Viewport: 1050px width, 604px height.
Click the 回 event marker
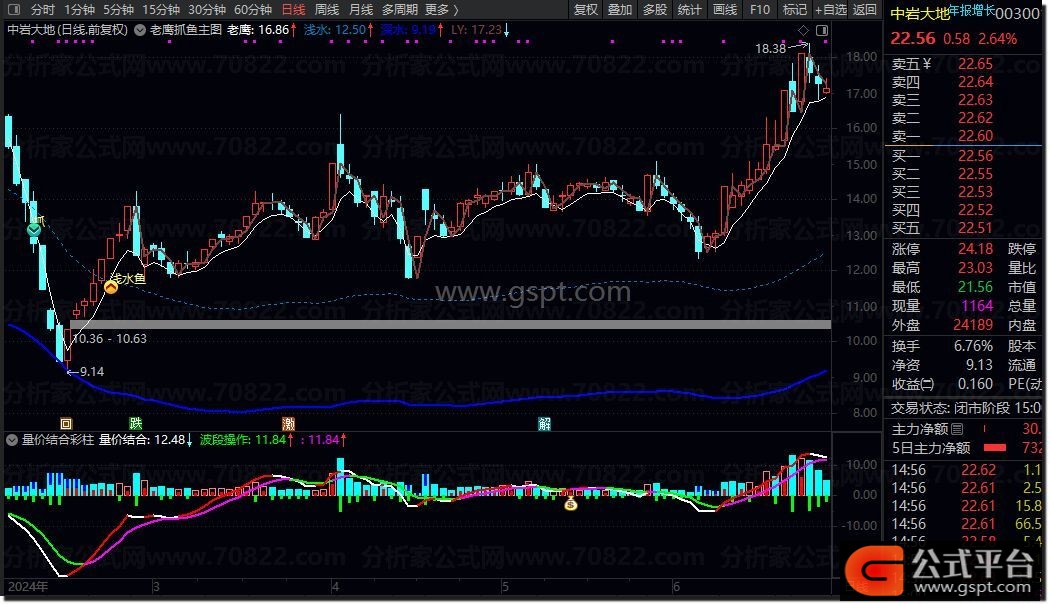(66, 423)
